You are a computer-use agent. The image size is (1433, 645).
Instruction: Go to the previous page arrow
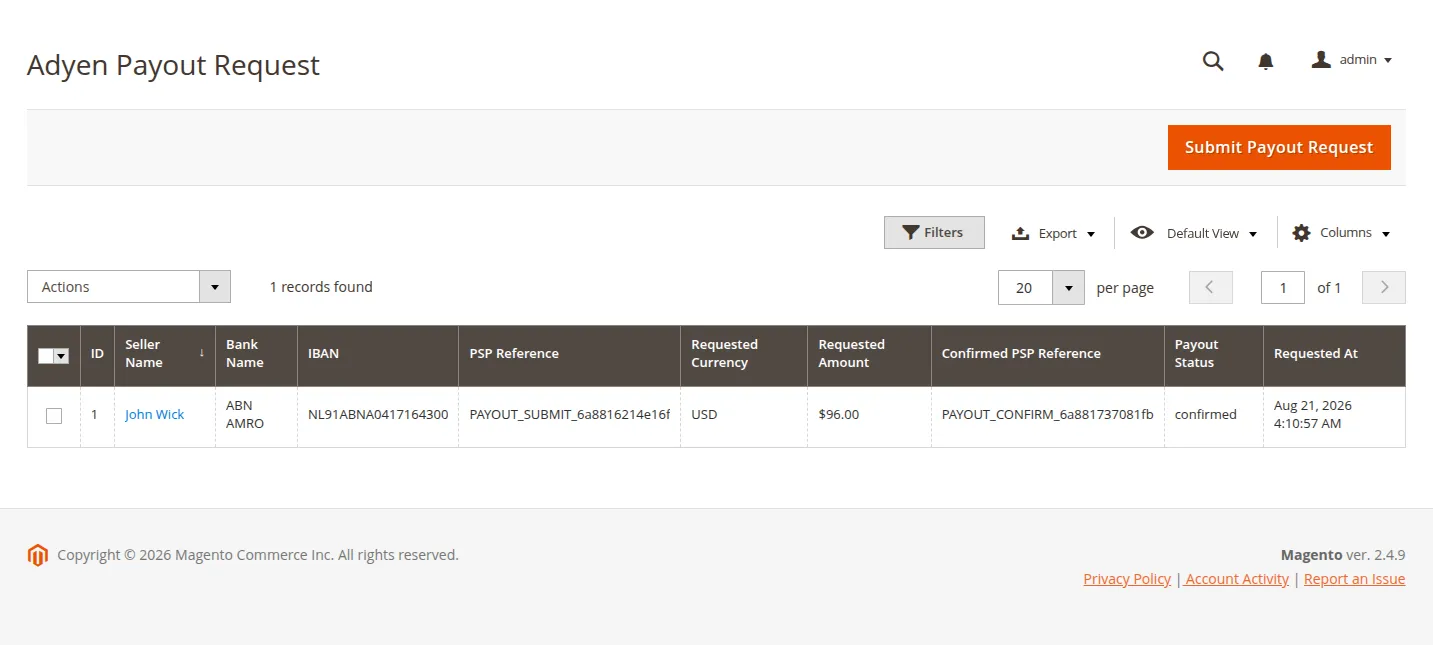coord(1210,287)
